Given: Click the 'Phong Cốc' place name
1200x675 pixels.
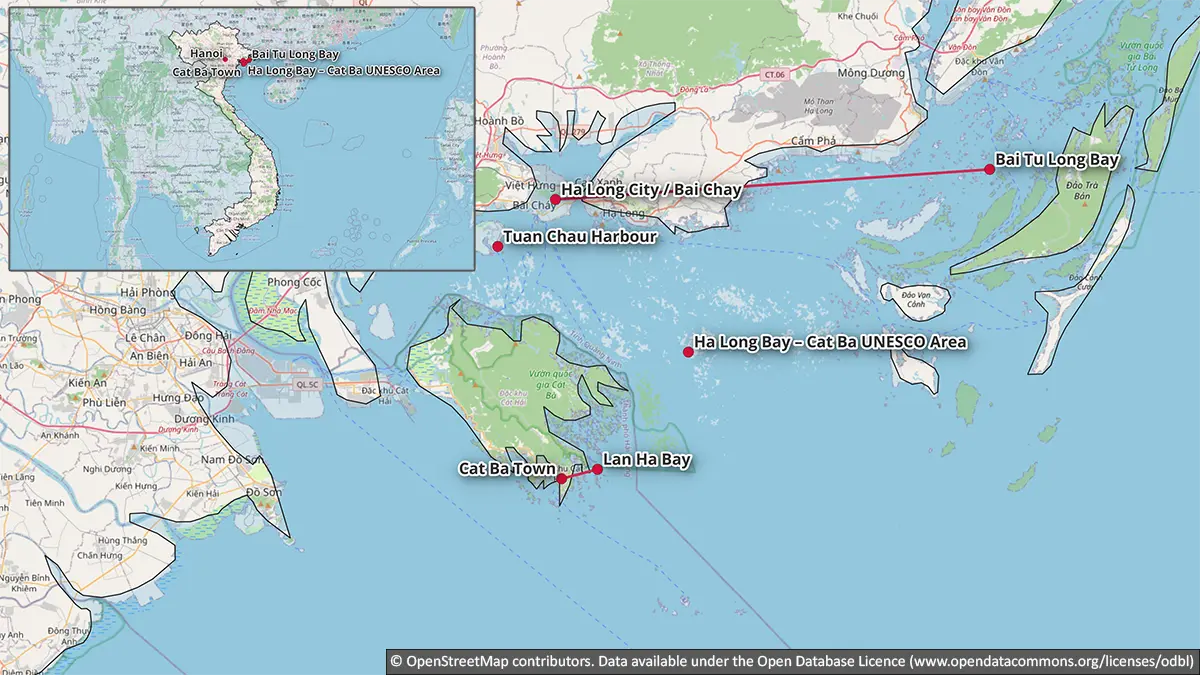Looking at the screenshot, I should [x=293, y=282].
